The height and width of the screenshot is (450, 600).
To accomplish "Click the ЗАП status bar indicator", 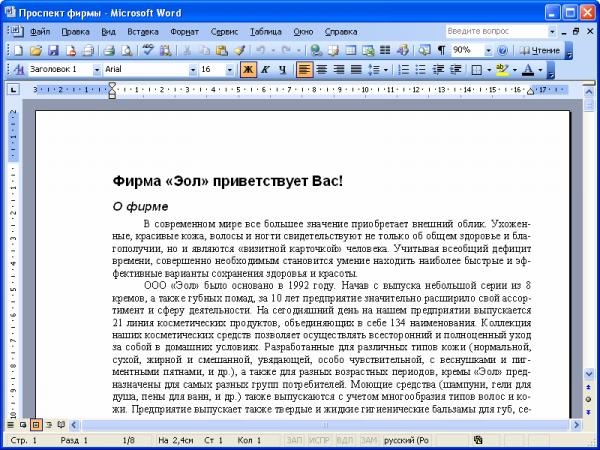I will click(295, 440).
